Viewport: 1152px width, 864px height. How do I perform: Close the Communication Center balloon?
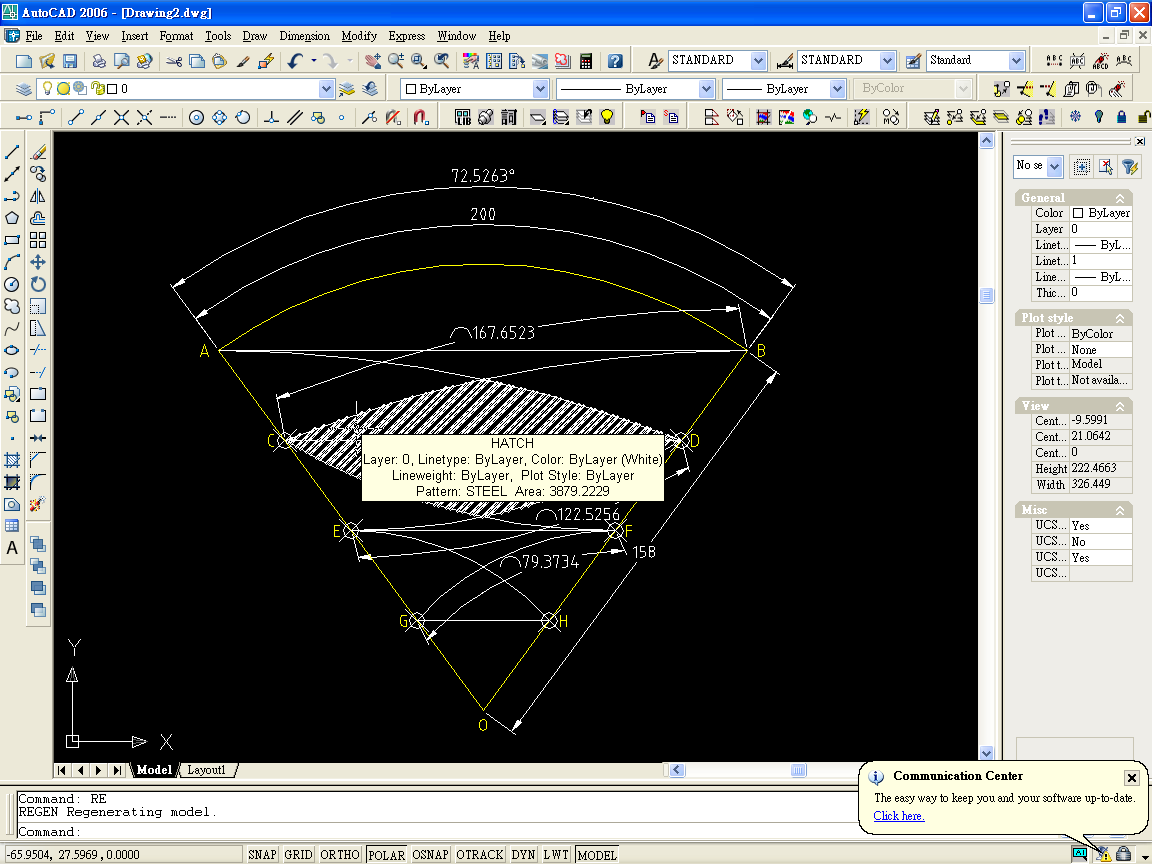point(1131,777)
